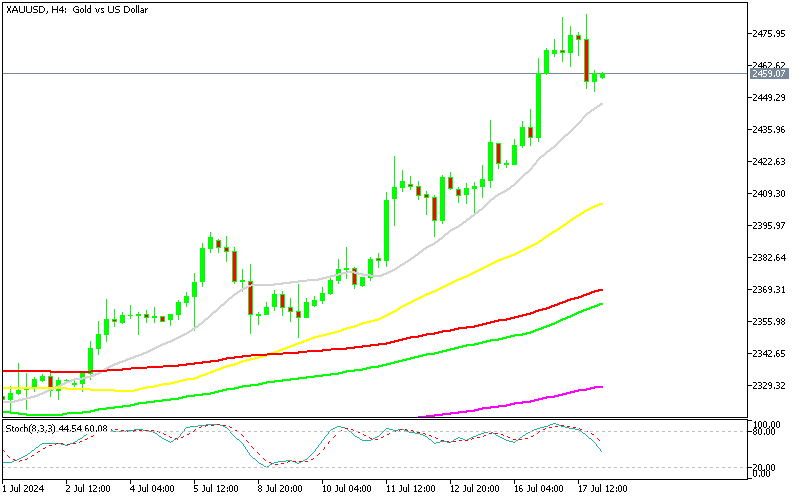
Task: Click the XAUUSD, H4 chart title
Action: tap(77, 9)
